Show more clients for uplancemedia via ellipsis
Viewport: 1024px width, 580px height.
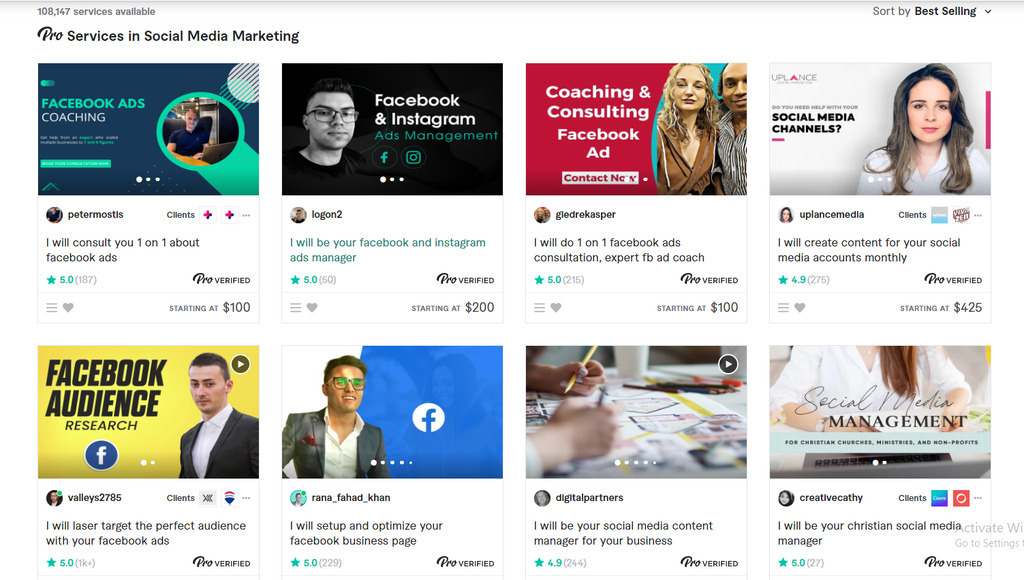tap(978, 215)
